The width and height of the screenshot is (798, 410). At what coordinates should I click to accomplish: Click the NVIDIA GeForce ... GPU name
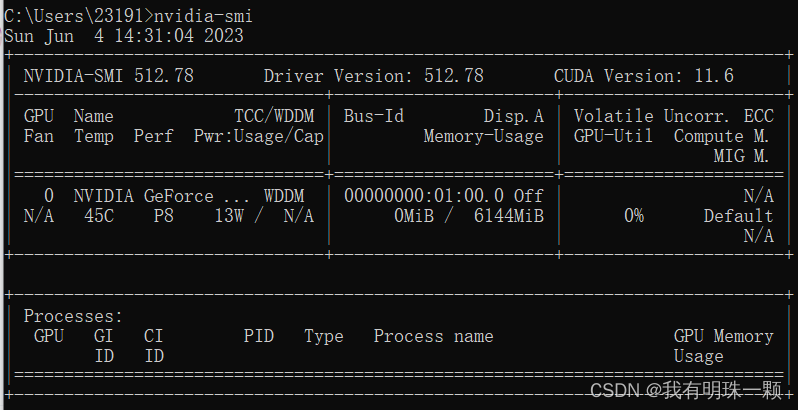click(x=161, y=196)
